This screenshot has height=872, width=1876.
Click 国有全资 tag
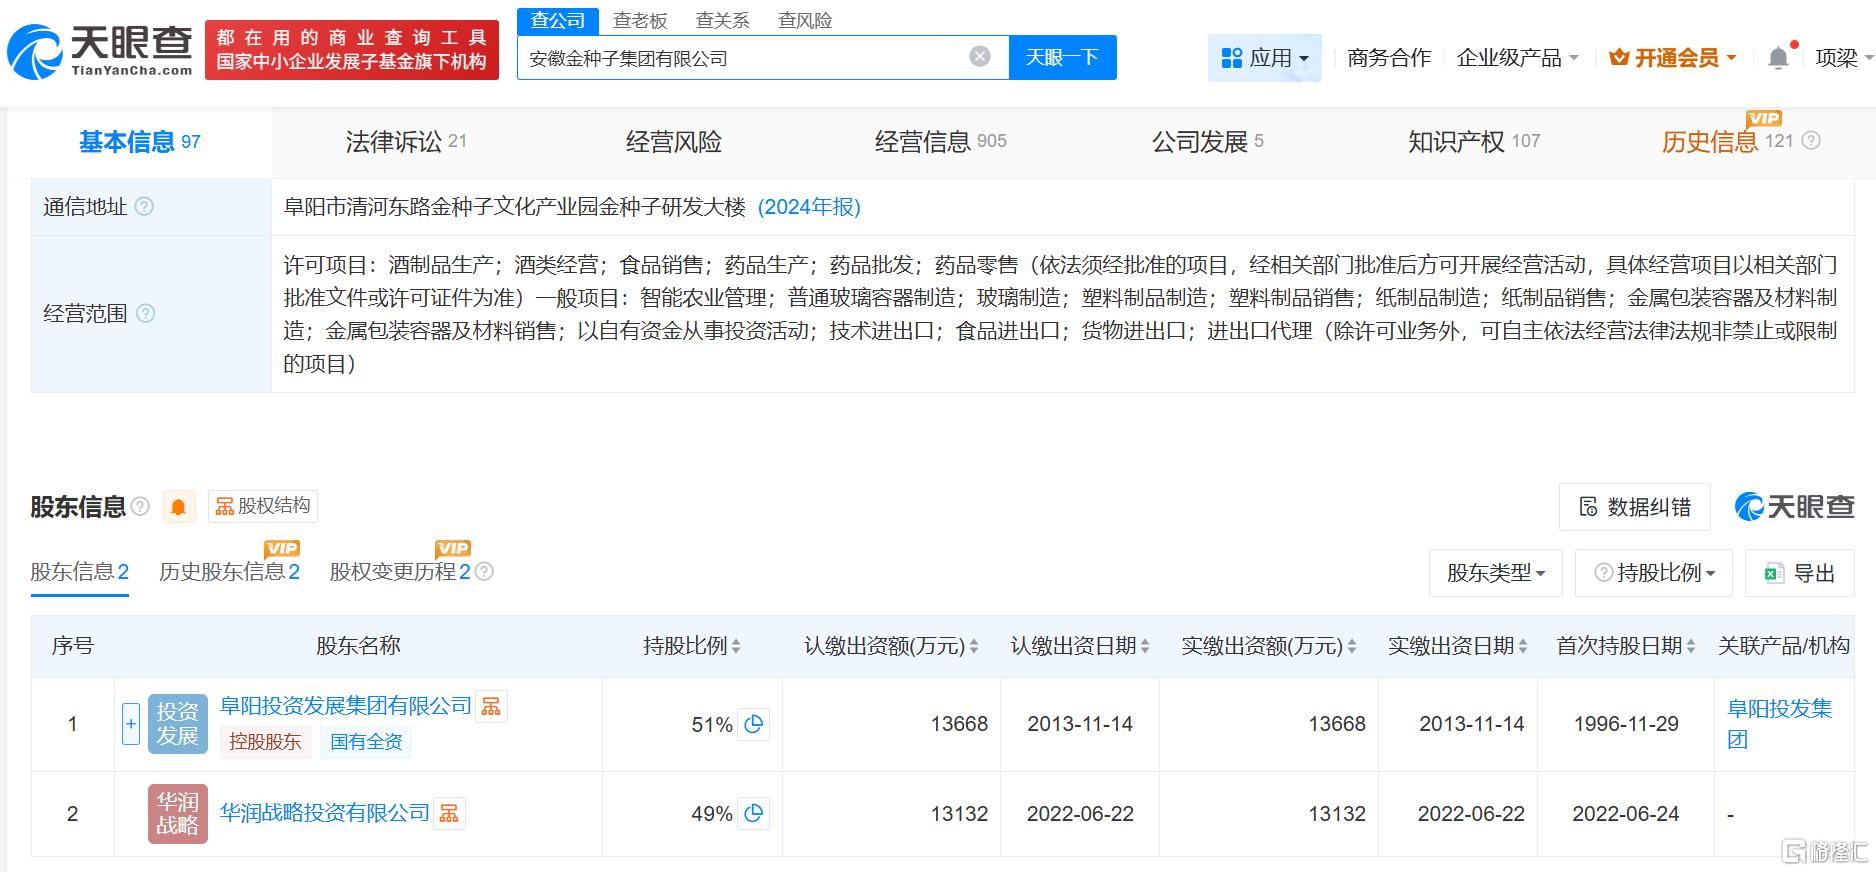[367, 742]
